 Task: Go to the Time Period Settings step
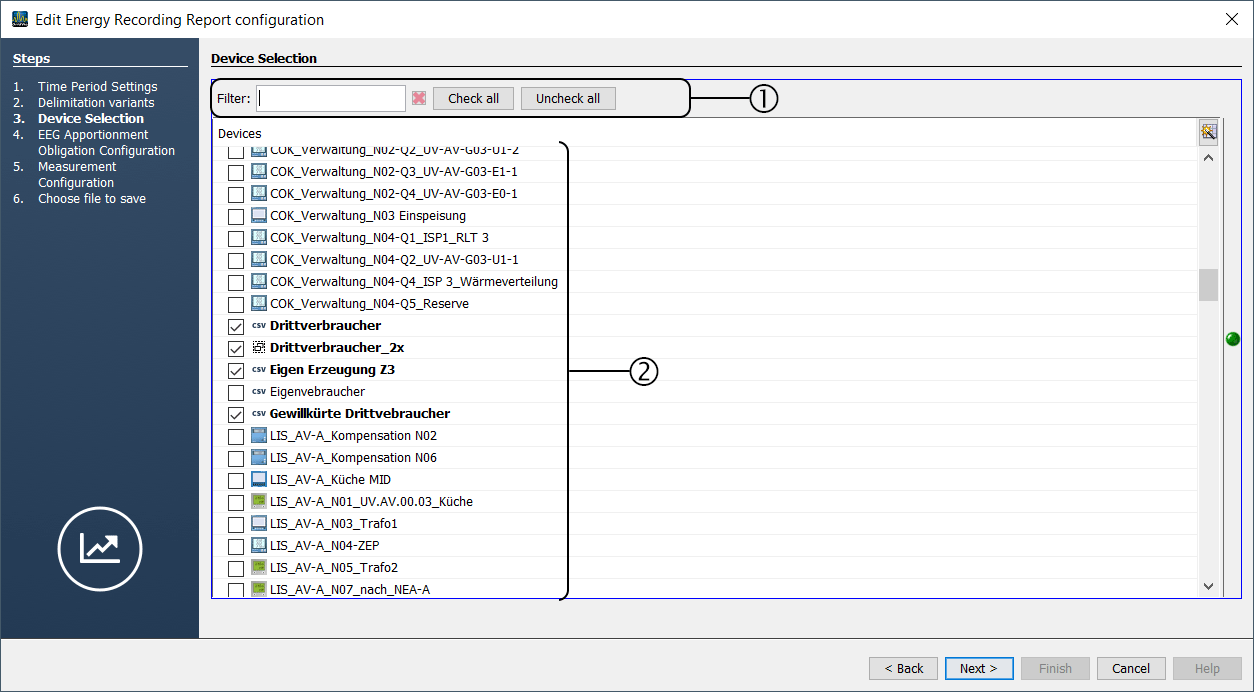click(x=97, y=87)
